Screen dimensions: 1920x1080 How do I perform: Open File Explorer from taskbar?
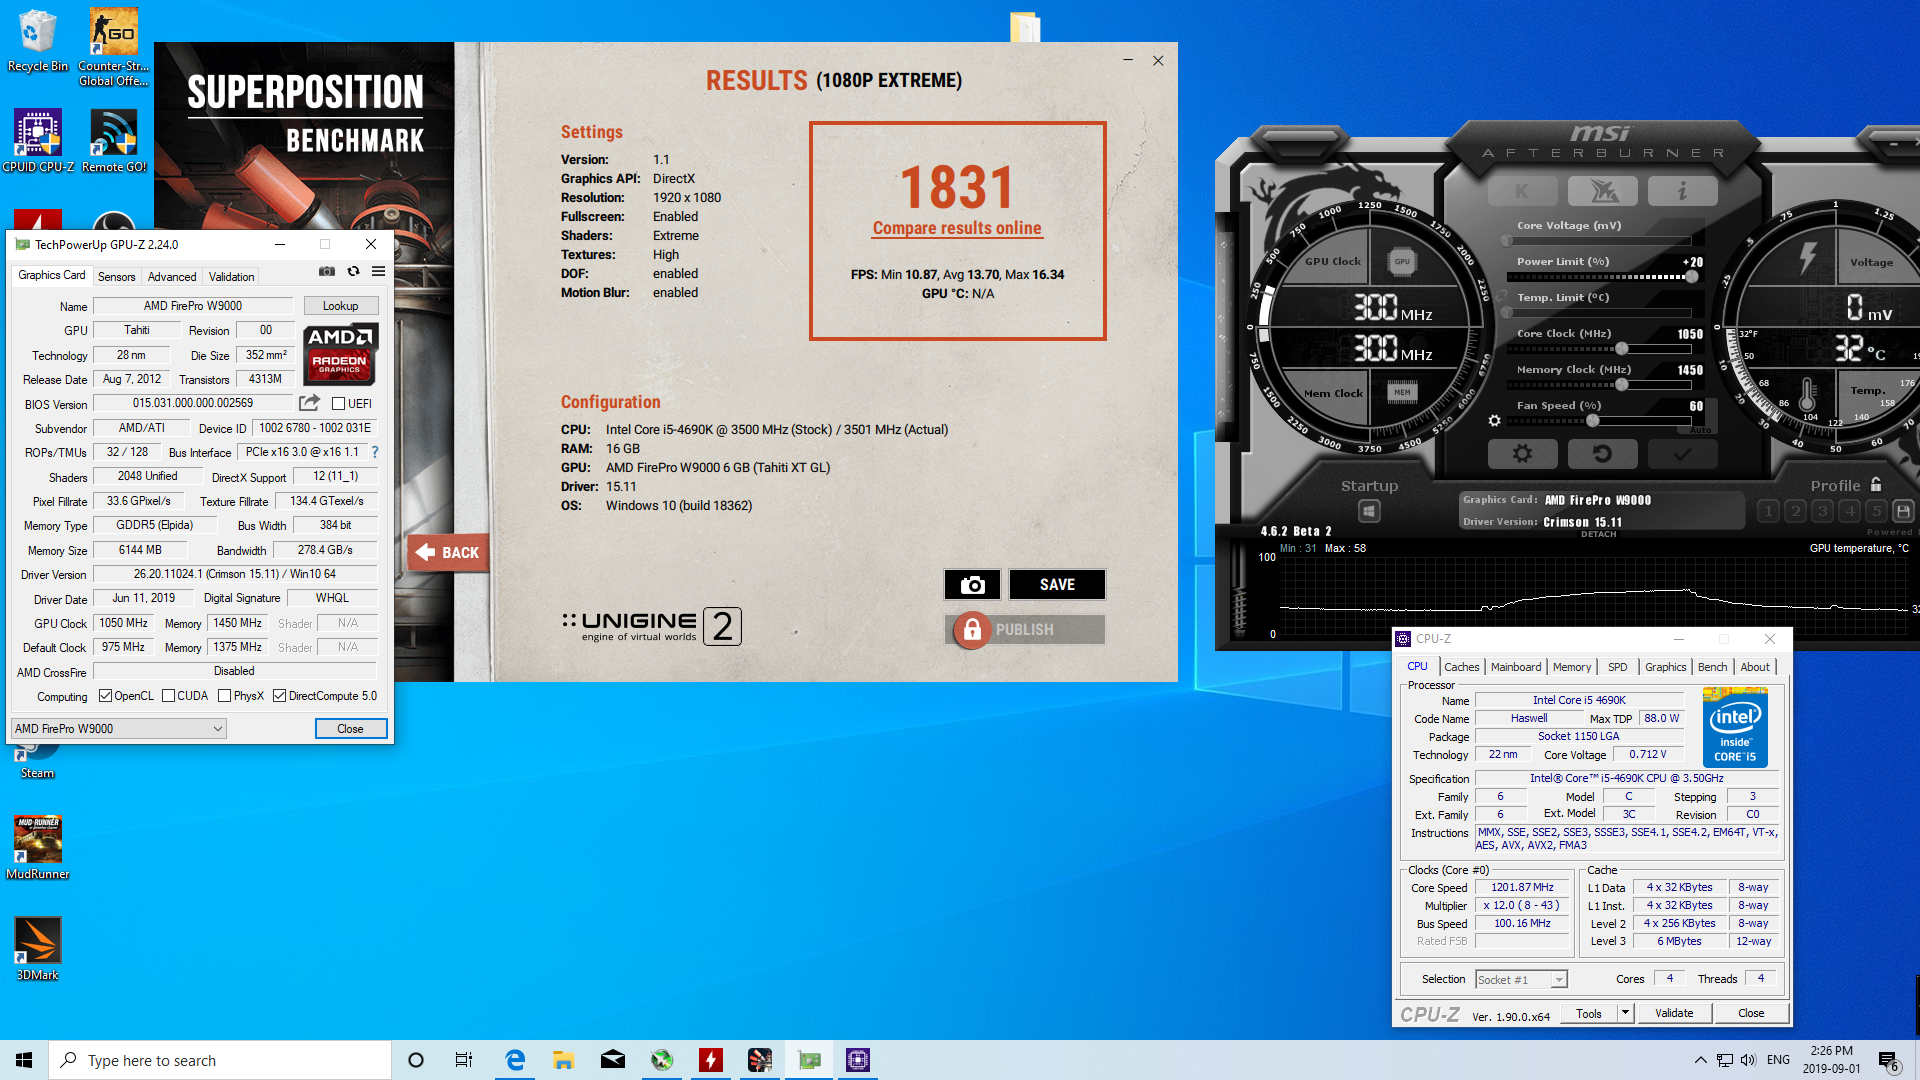point(563,1060)
